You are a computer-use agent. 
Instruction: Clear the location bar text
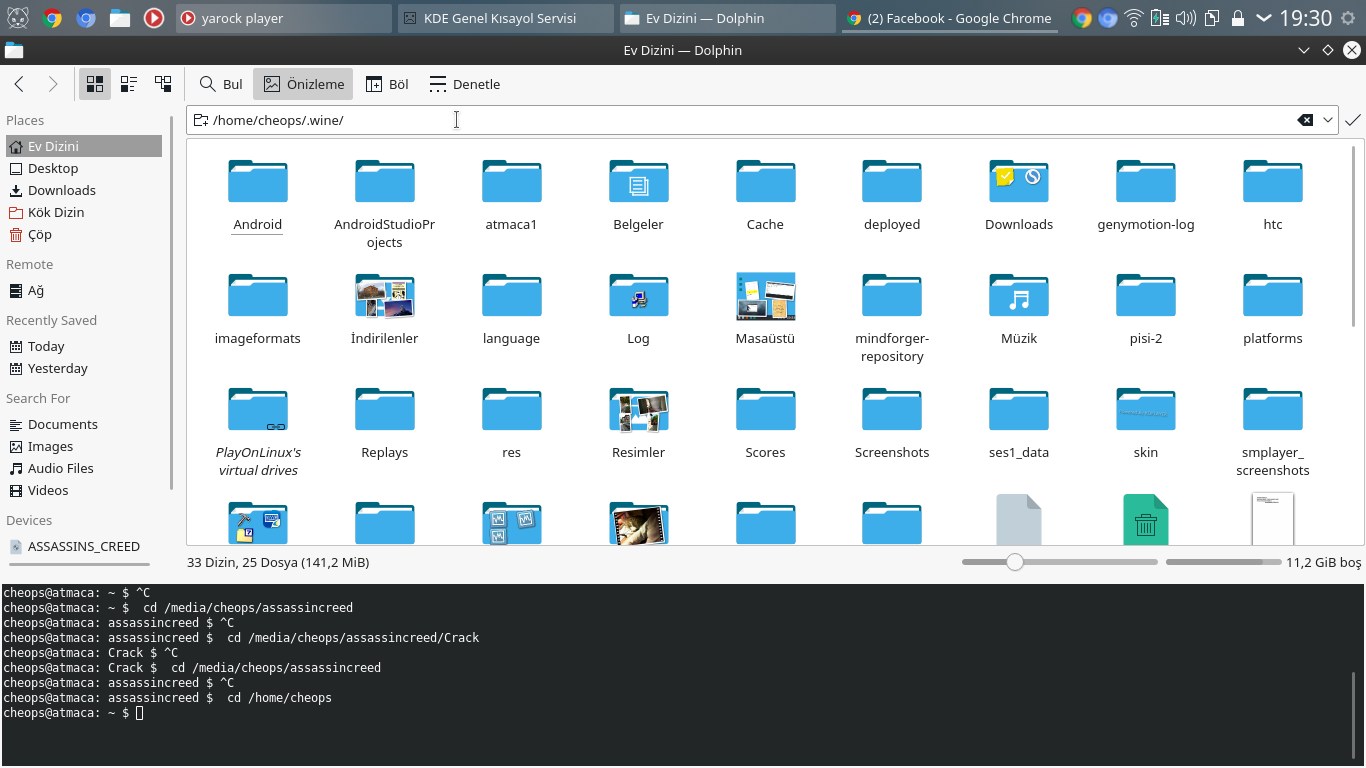(x=1305, y=120)
